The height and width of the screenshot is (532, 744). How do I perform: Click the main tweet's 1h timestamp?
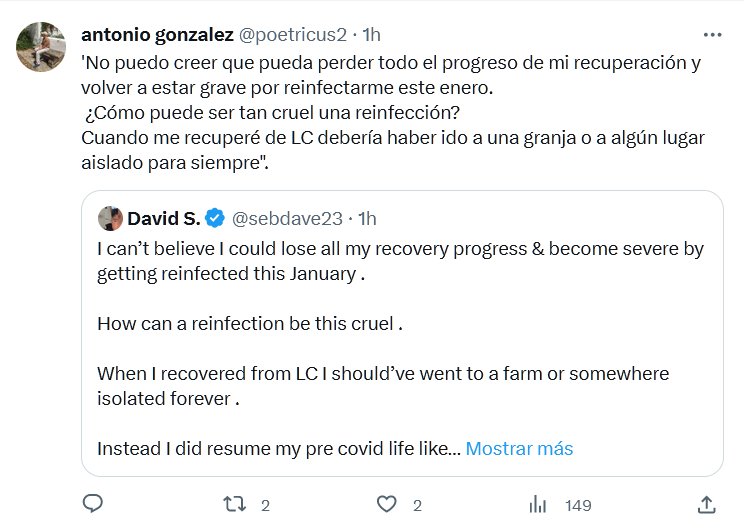coord(371,34)
